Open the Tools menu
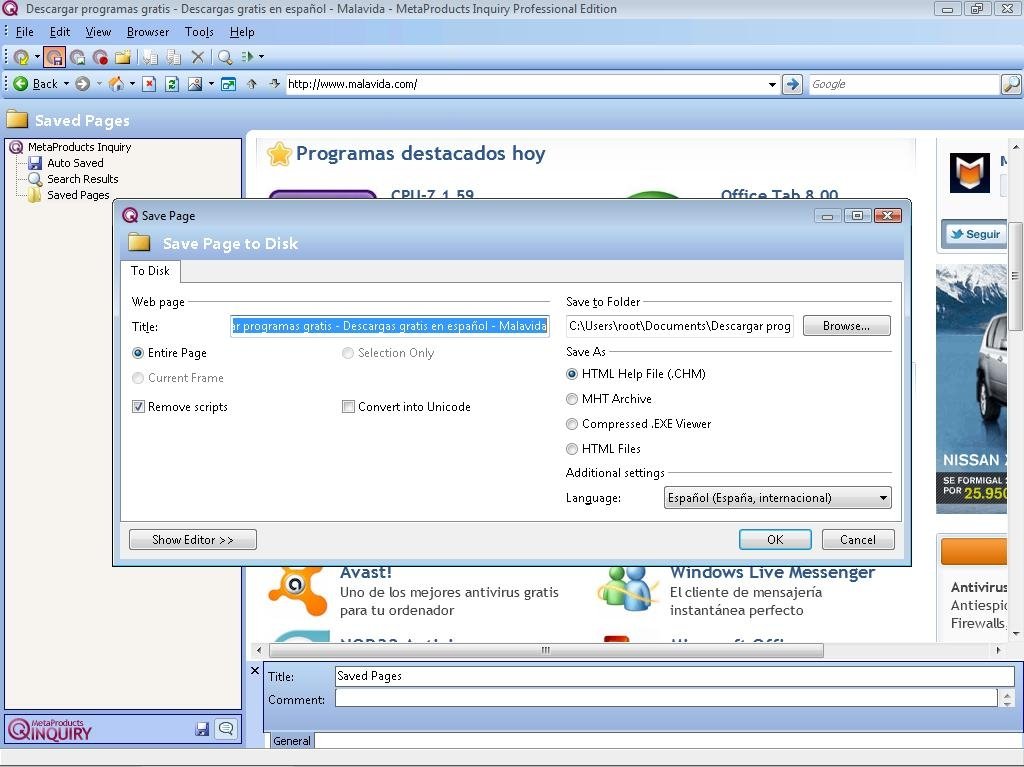Viewport: 1024px width, 767px height. point(199,32)
